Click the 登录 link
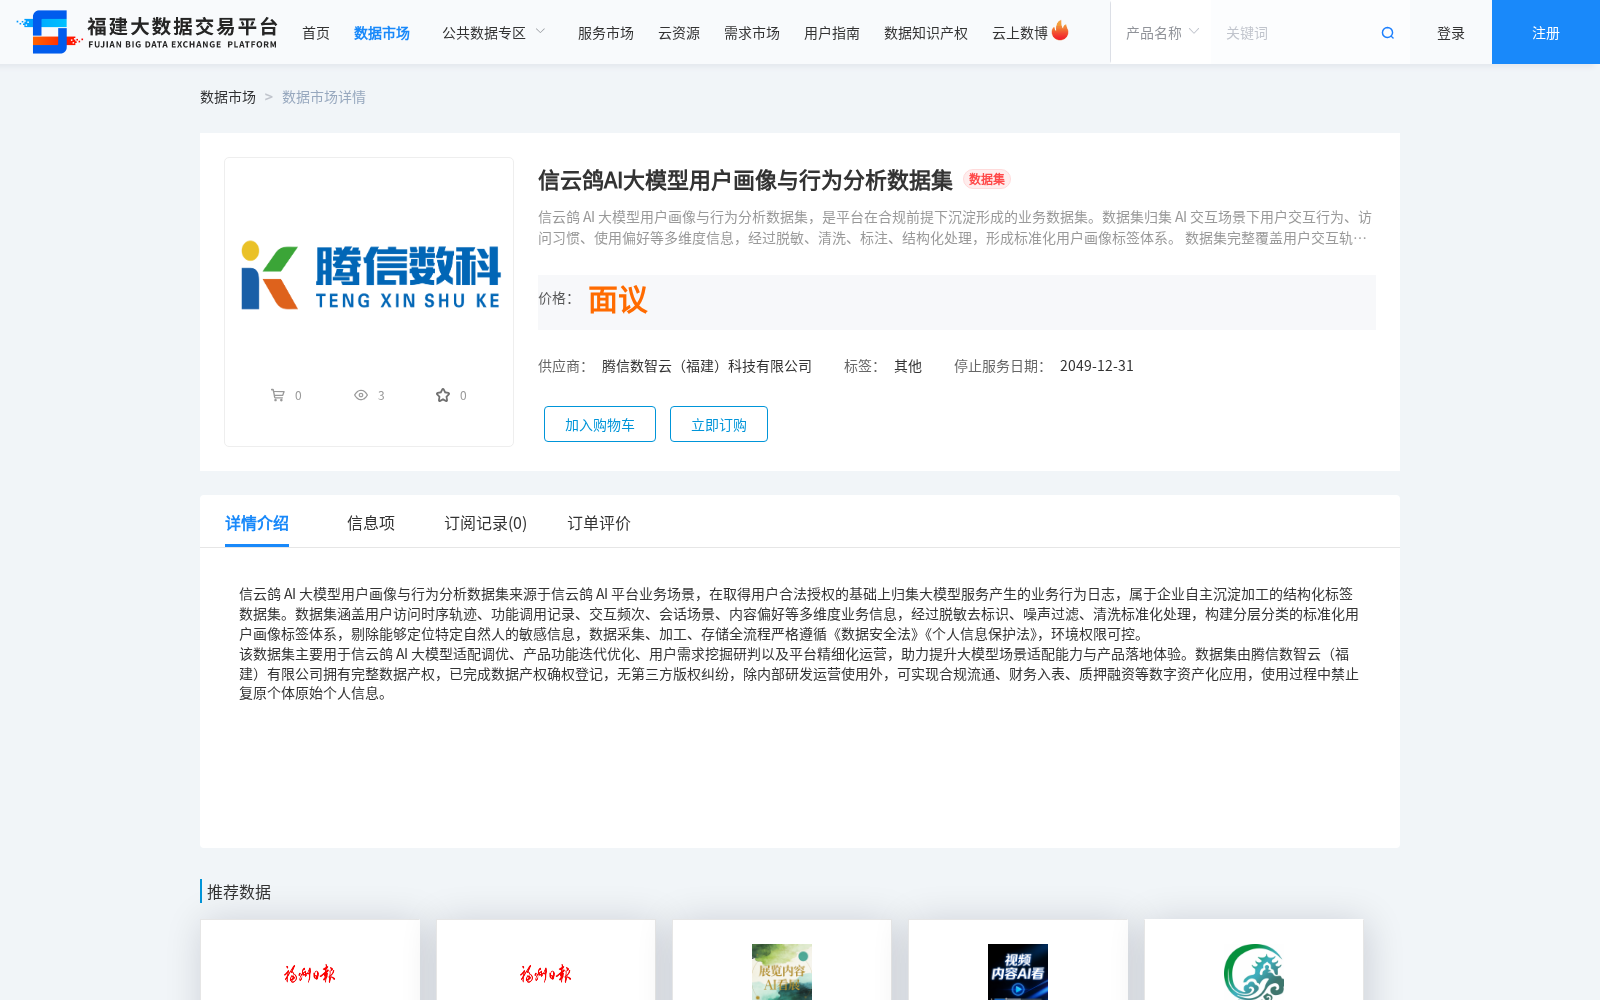 (1451, 33)
